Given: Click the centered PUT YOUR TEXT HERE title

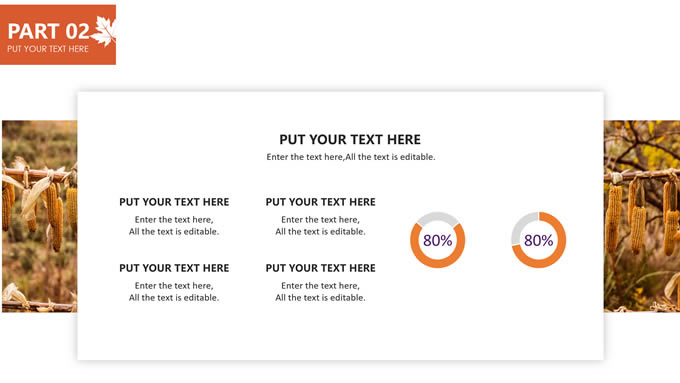Looking at the screenshot, I should tap(350, 140).
